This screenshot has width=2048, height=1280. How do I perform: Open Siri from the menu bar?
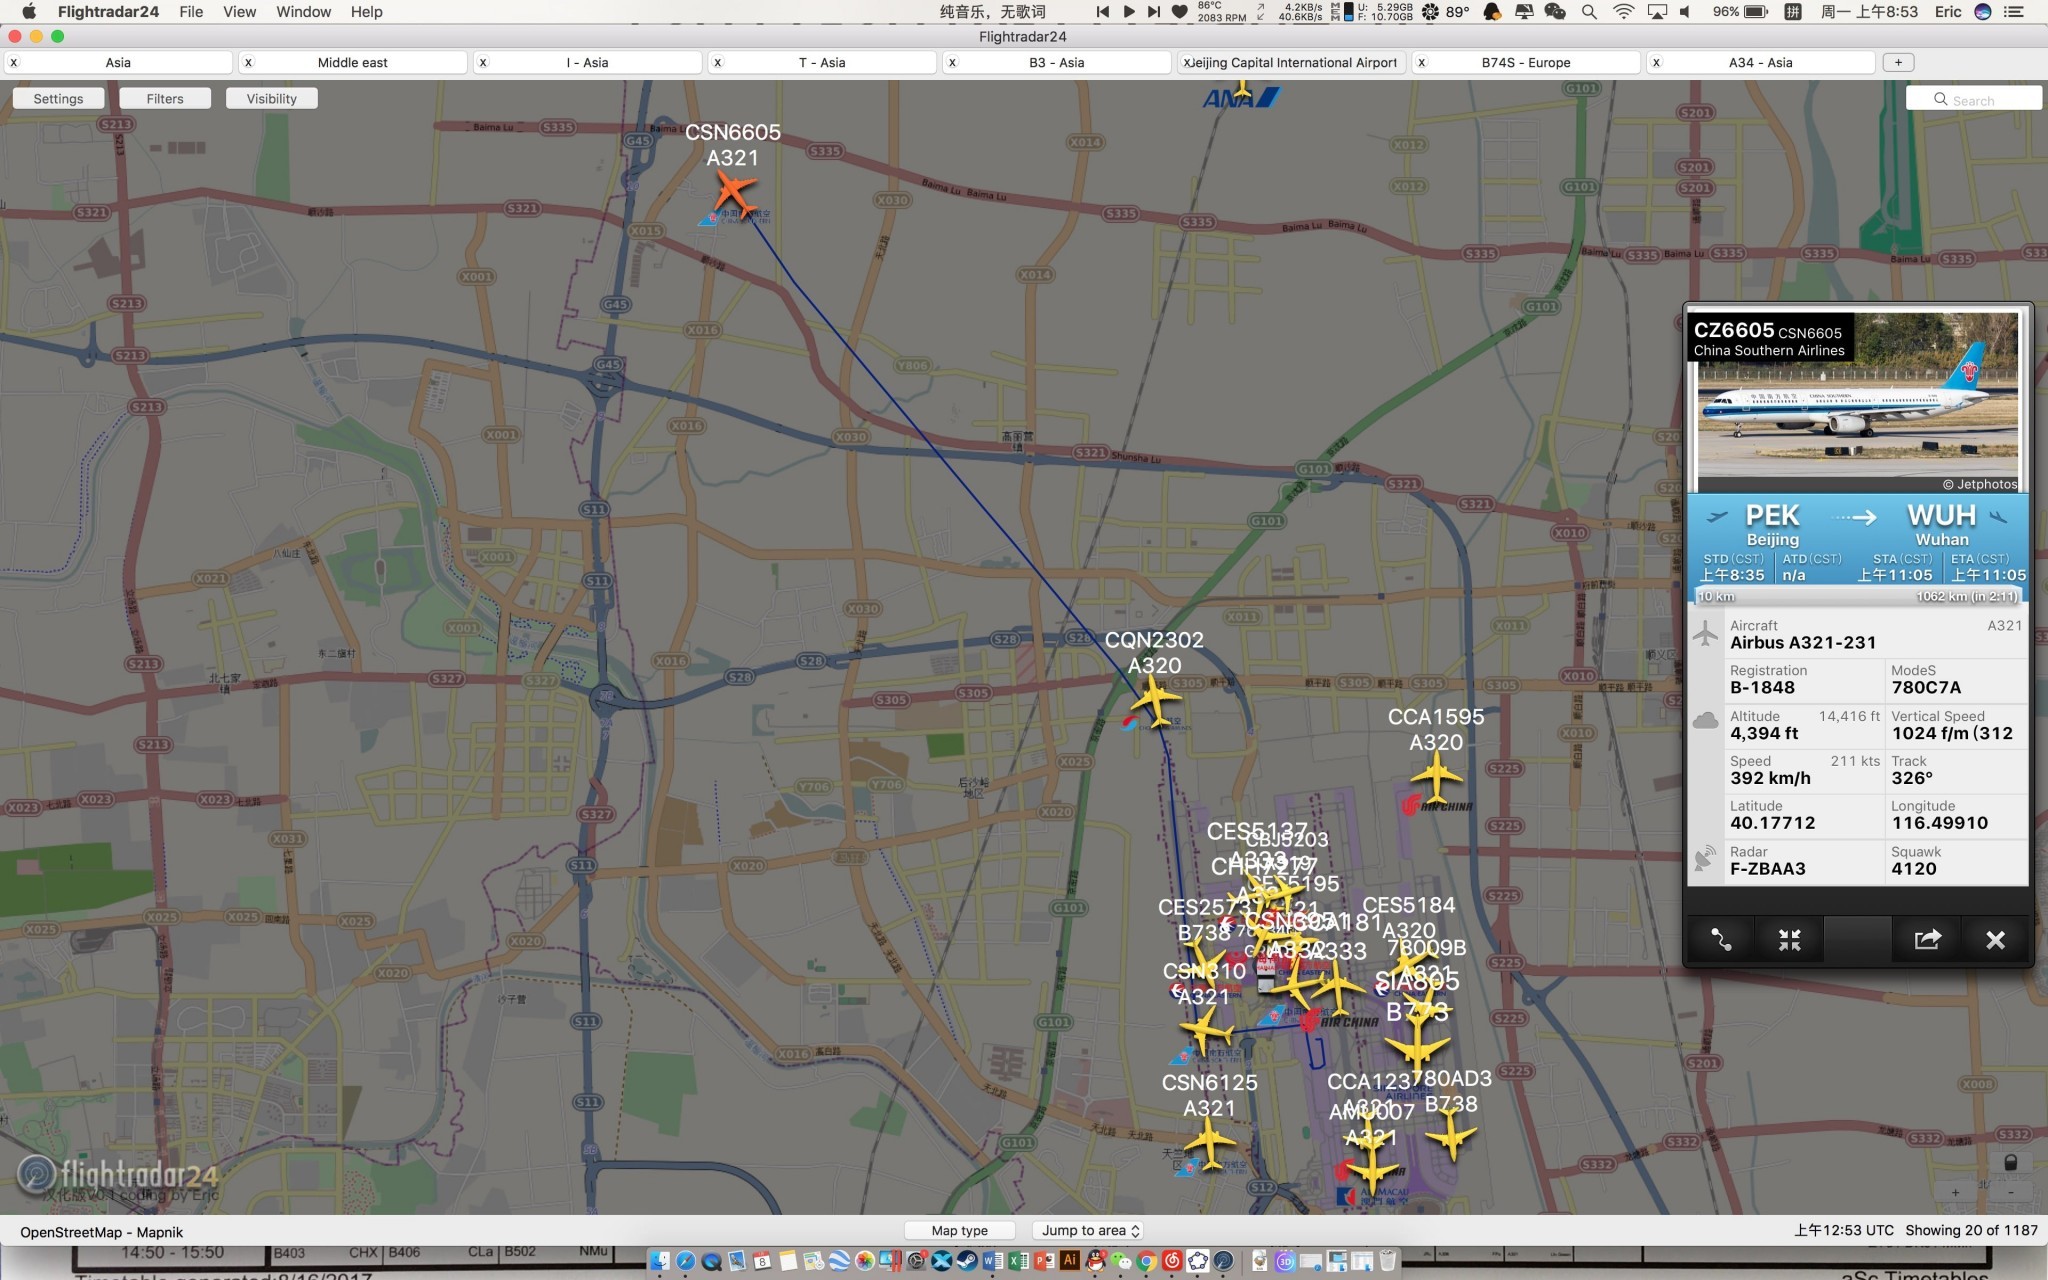[x=1983, y=12]
